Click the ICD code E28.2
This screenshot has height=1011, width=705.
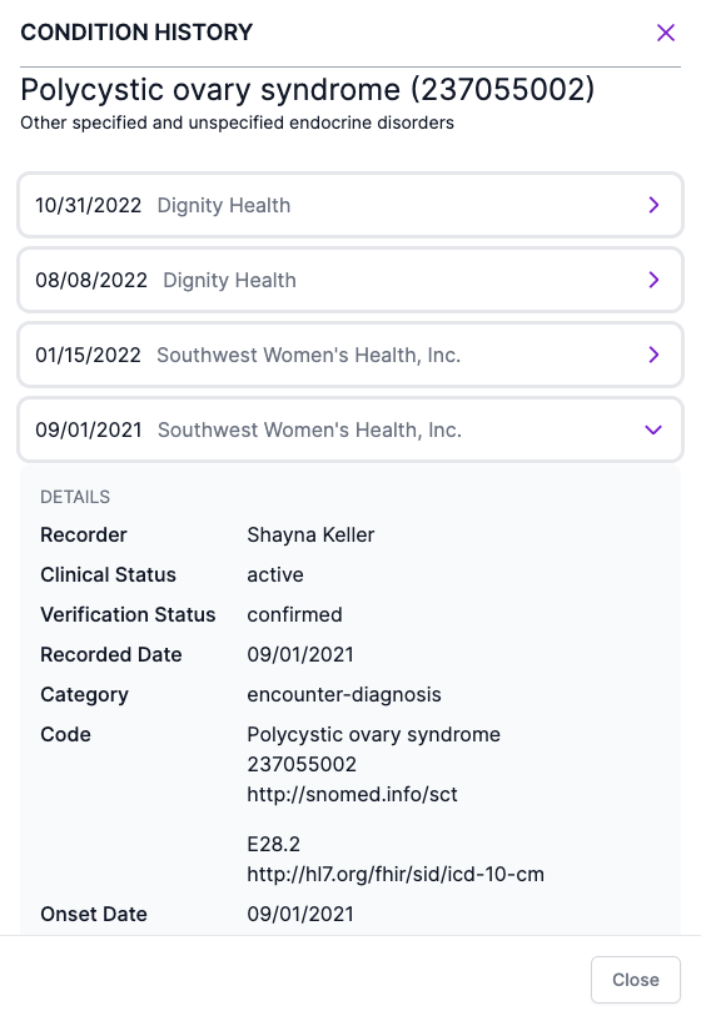click(267, 846)
